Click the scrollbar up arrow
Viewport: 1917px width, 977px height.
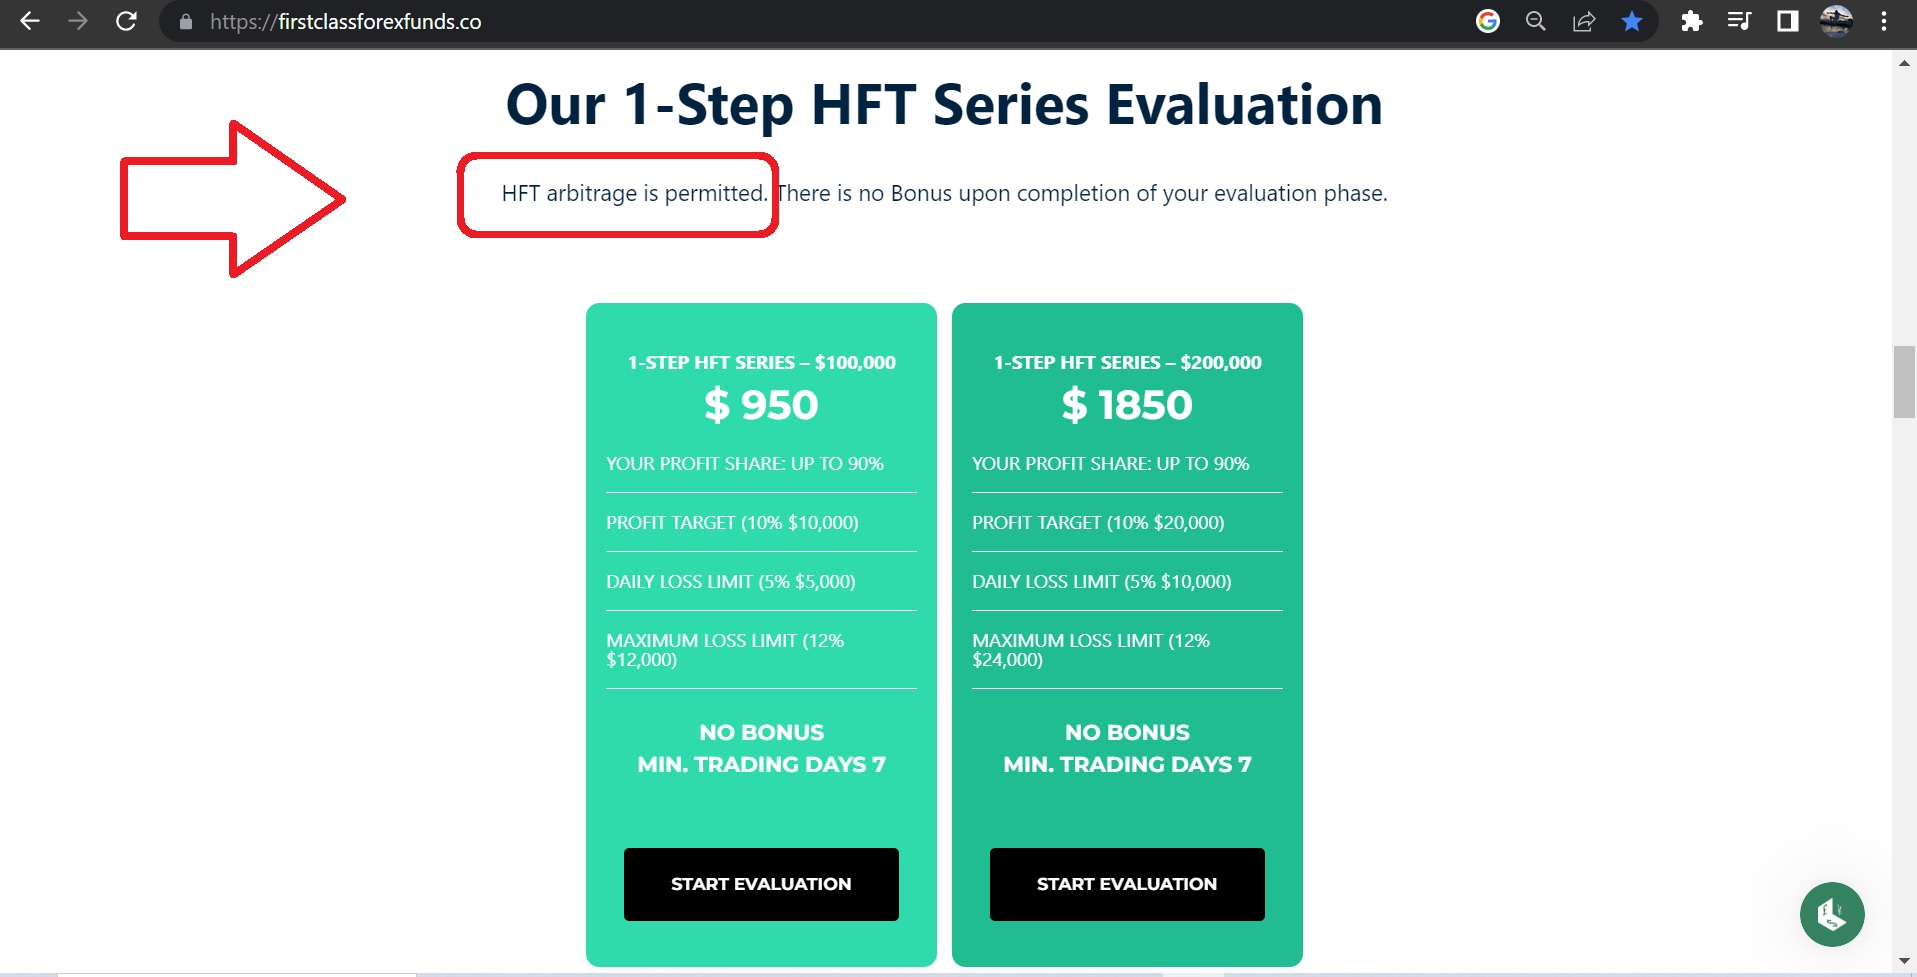click(1904, 63)
